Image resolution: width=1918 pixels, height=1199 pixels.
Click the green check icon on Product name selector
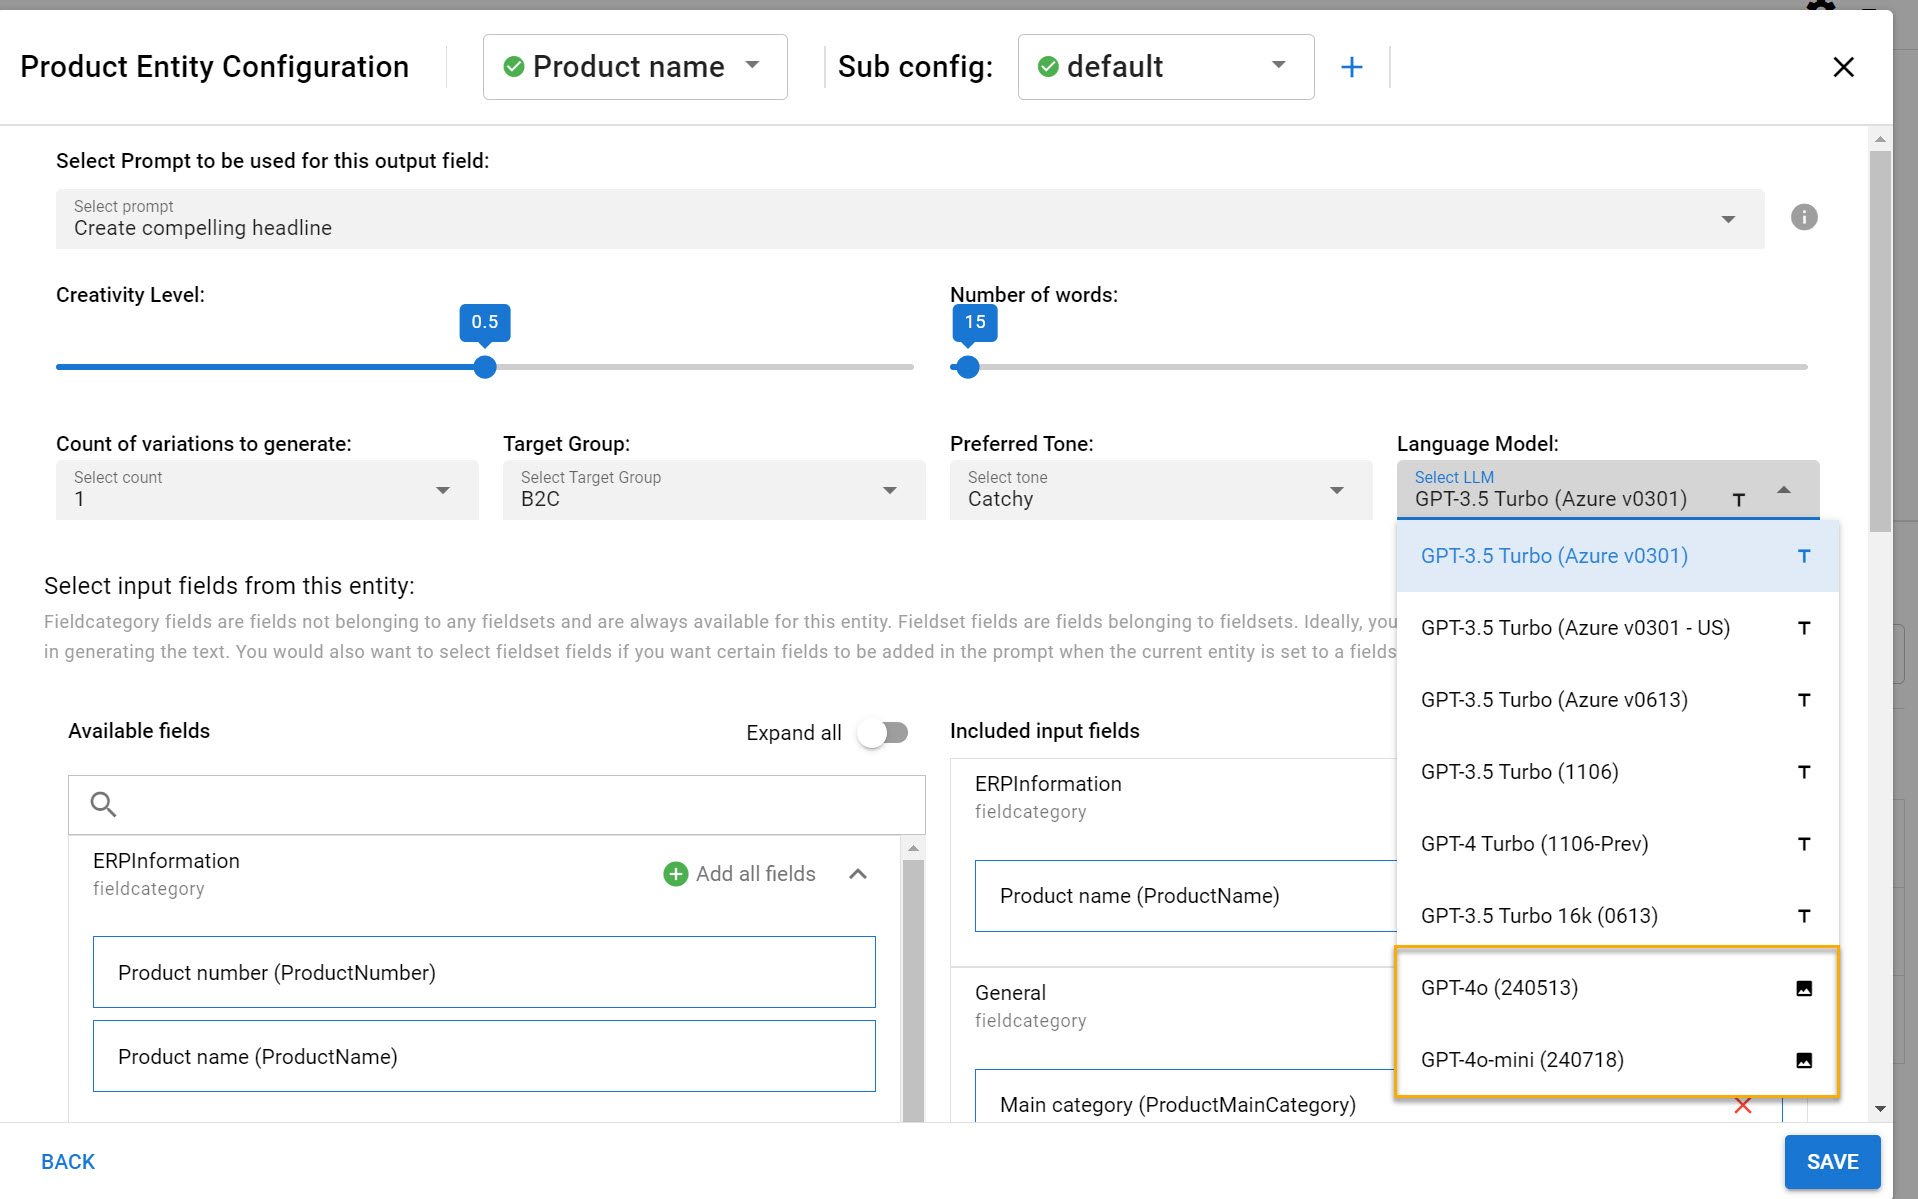513,67
